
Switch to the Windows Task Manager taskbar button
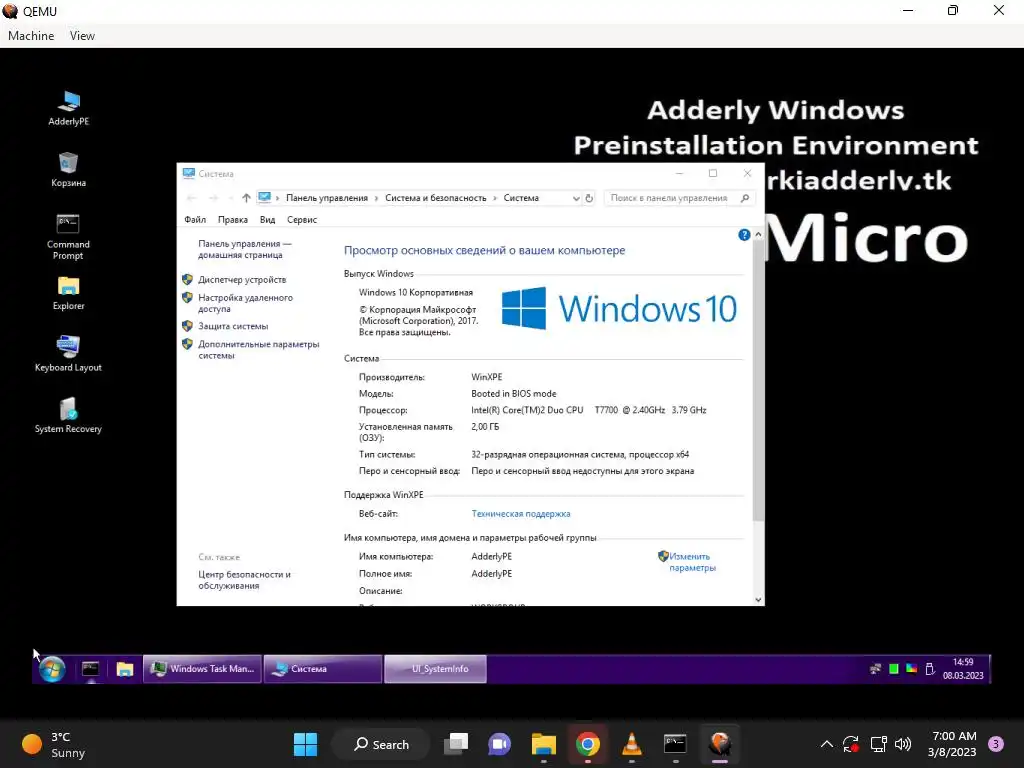[x=202, y=669]
